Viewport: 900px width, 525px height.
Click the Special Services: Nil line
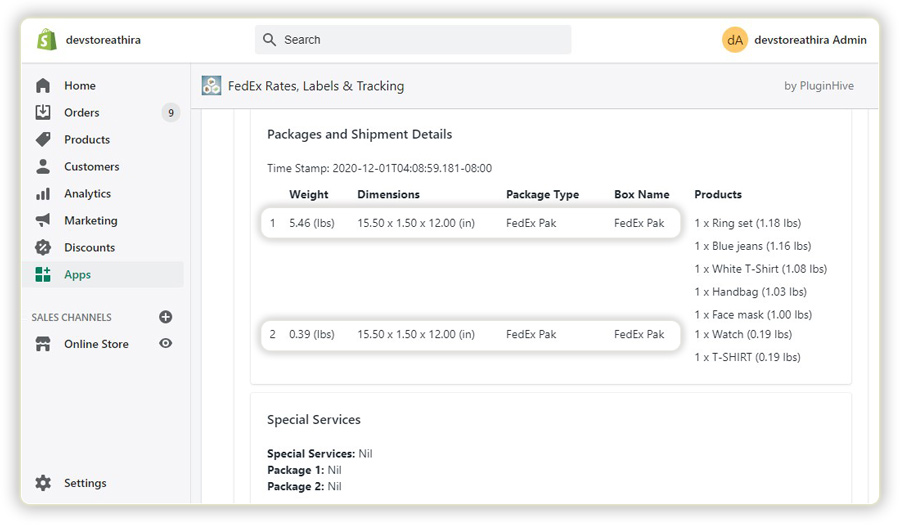(320, 454)
